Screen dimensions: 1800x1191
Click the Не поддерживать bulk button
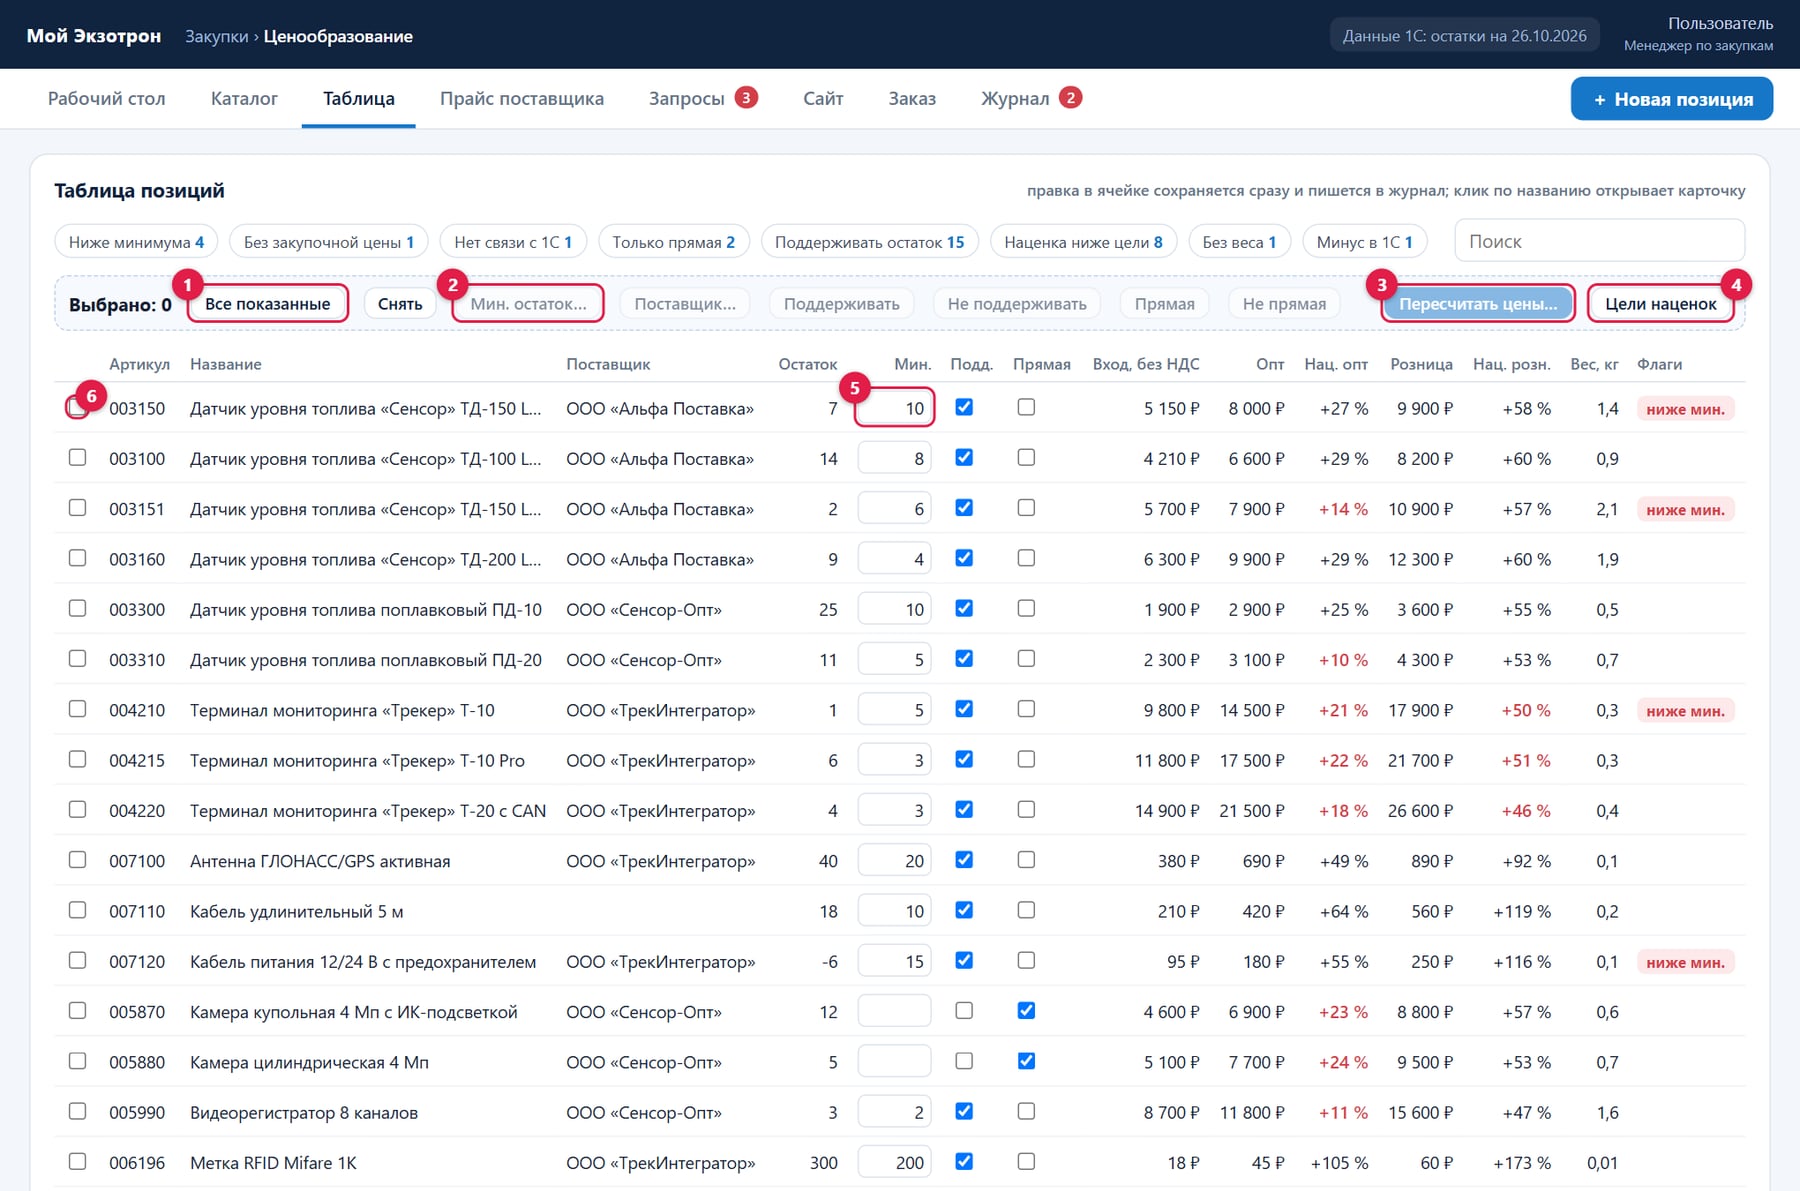pos(1017,304)
